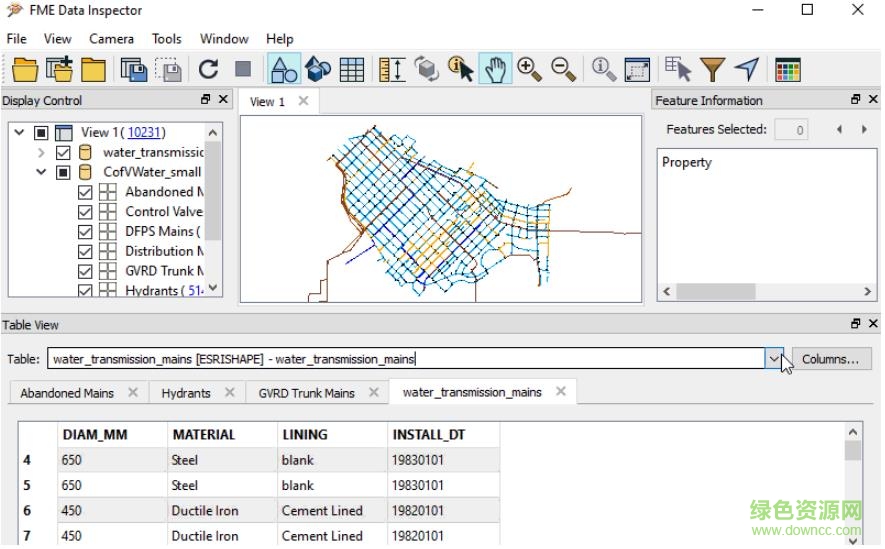Select the Pan hand tool
Image resolution: width=885 pixels, height=549 pixels.
pyautogui.click(x=495, y=69)
